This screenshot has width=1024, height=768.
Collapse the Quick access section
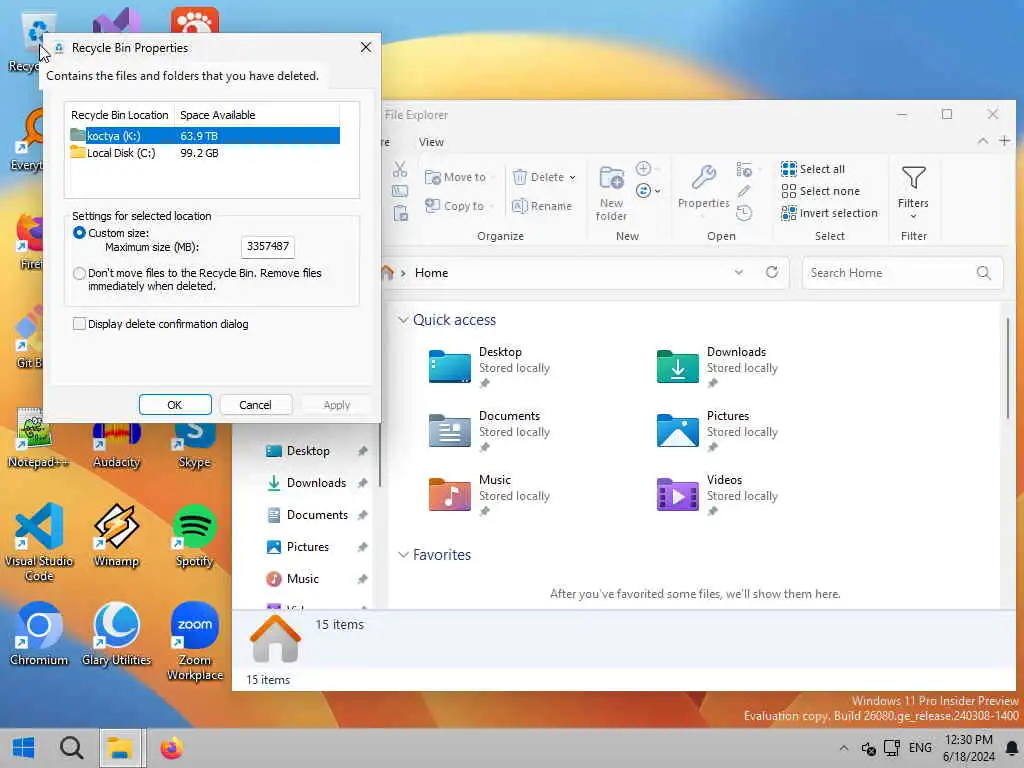(403, 319)
